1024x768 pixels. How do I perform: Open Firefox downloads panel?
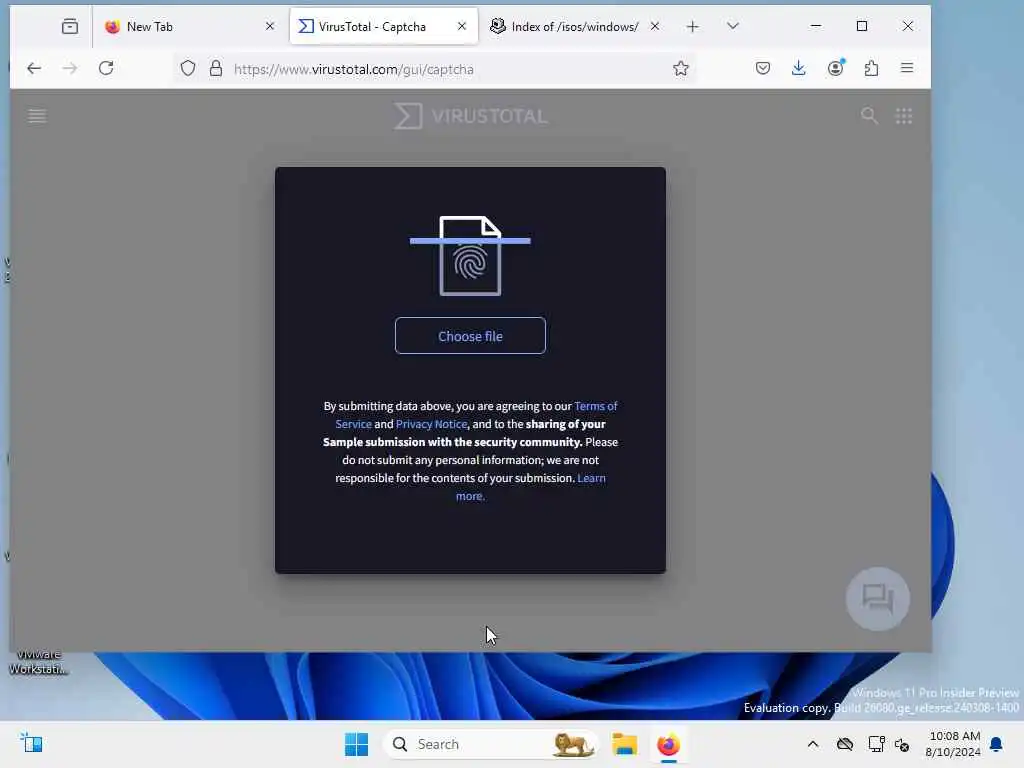click(x=799, y=69)
